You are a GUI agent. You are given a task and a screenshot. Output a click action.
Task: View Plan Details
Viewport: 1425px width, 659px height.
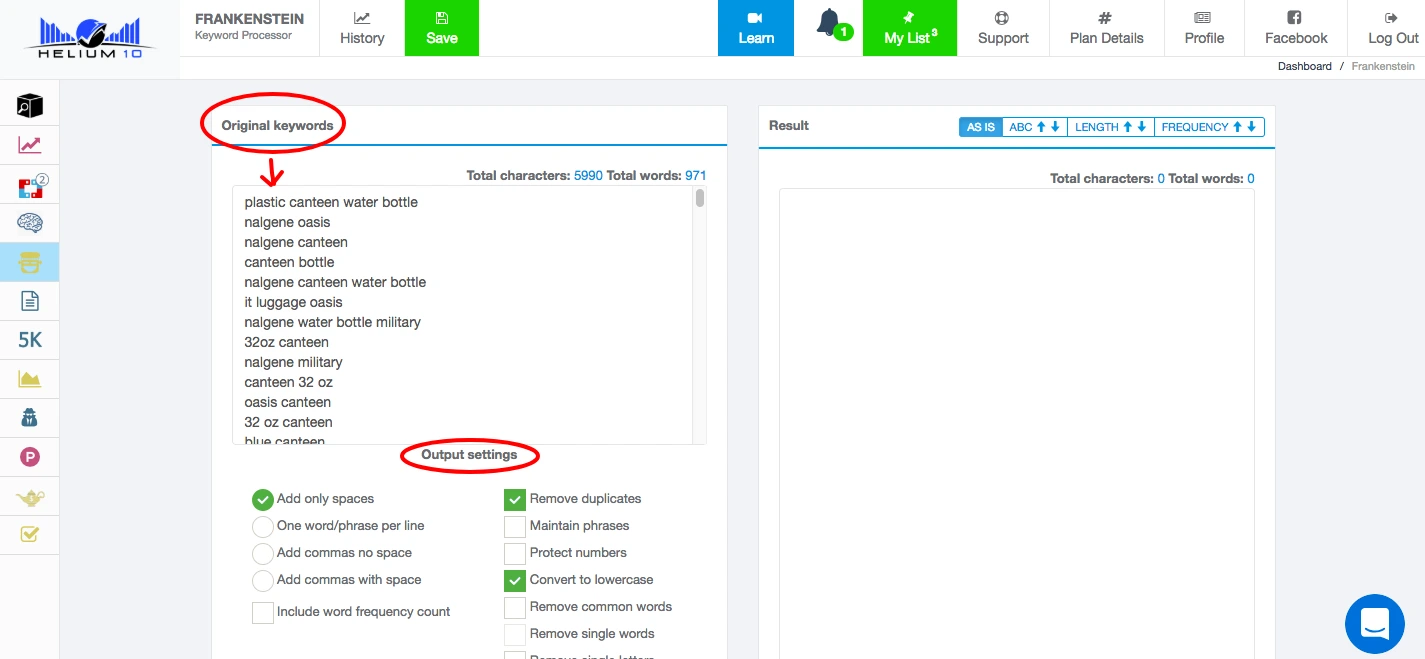(x=1107, y=28)
